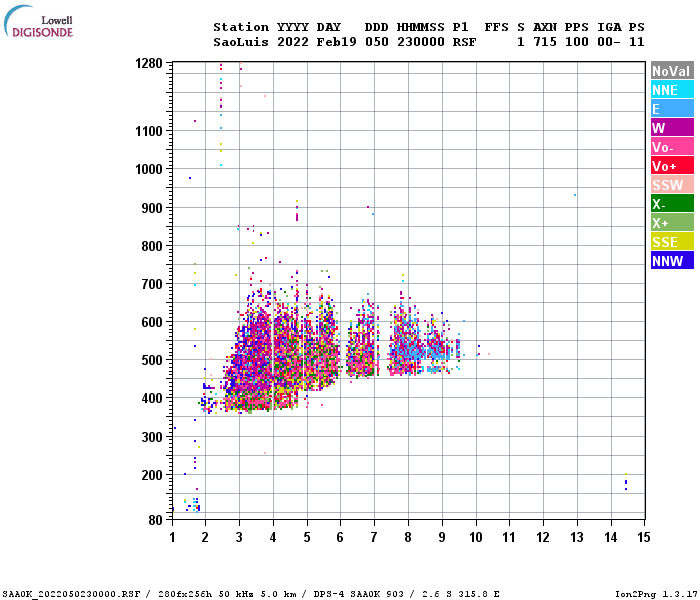This screenshot has height=600, width=700.
Task: Click the HHMMSS header label
Action: coord(421,27)
